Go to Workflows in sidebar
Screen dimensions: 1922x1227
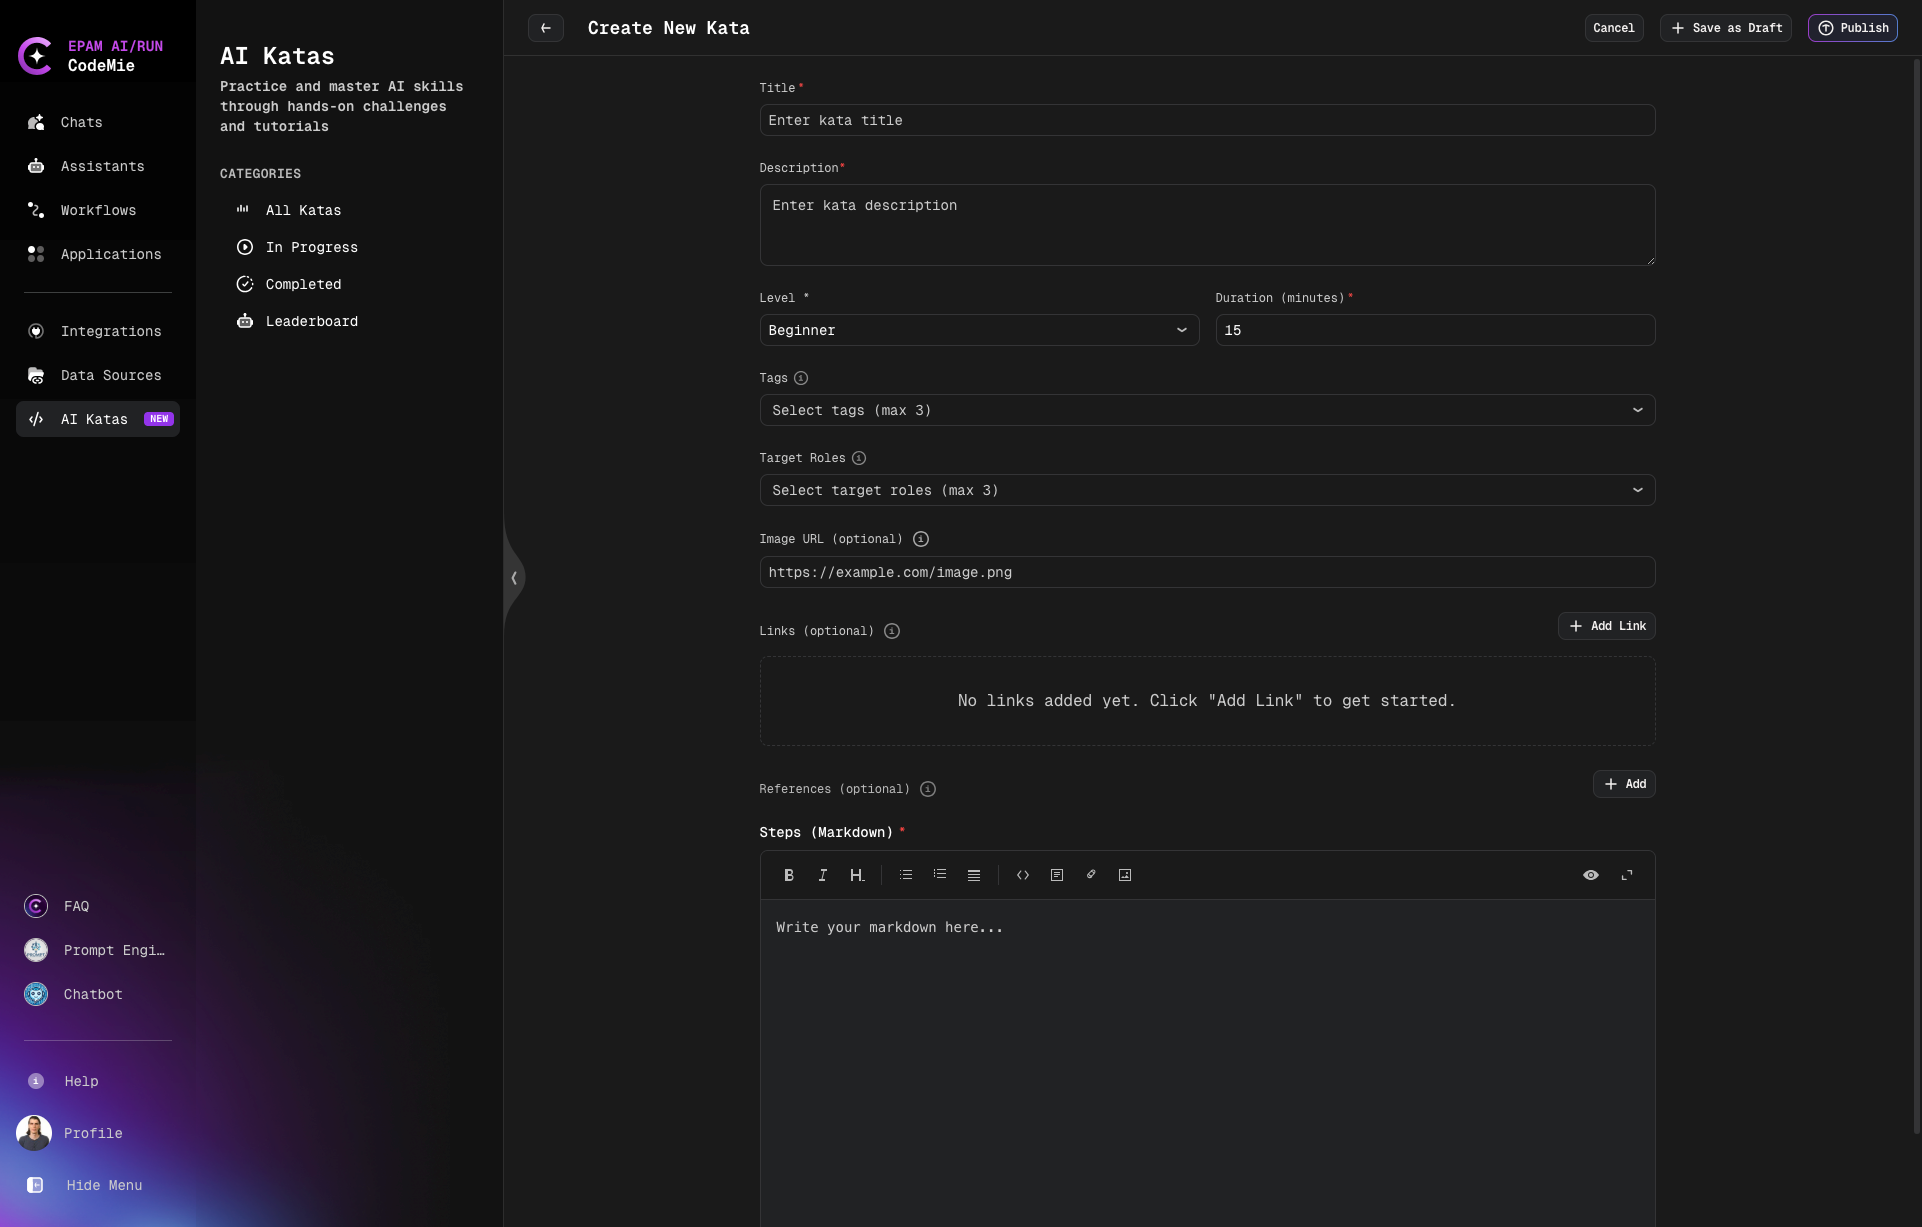[x=98, y=210]
